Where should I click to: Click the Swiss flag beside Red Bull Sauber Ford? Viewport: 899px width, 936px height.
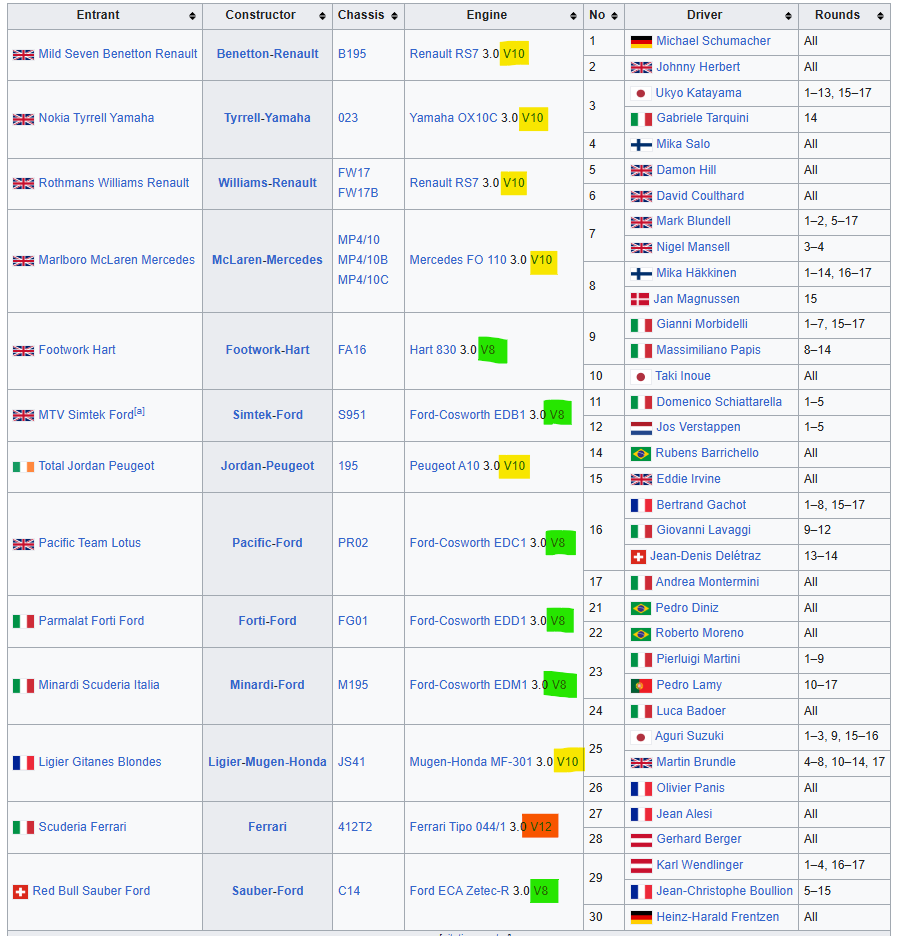click(x=20, y=892)
